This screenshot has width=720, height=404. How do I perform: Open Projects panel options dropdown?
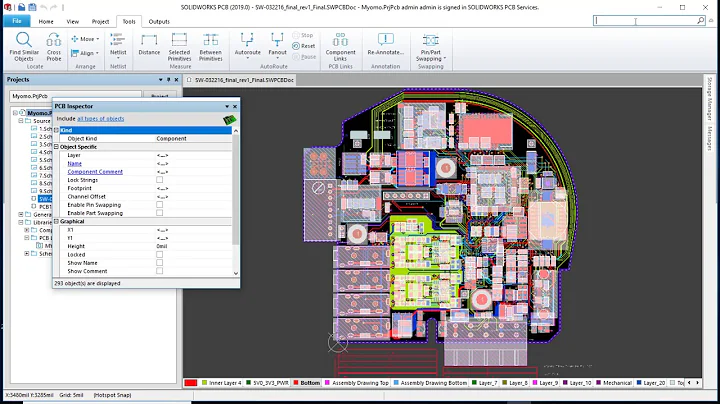160,80
